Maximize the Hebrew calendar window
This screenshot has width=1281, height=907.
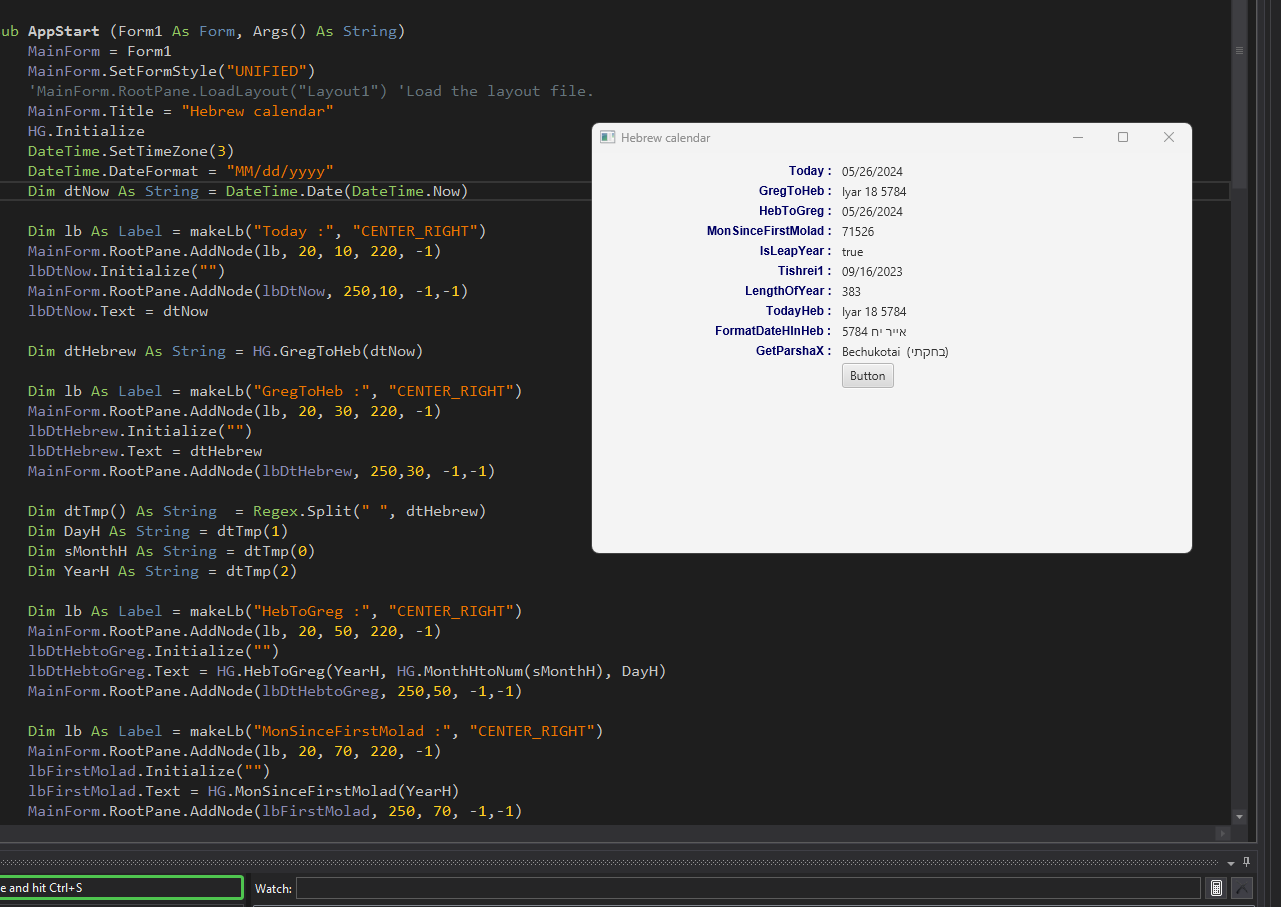[x=1123, y=137]
